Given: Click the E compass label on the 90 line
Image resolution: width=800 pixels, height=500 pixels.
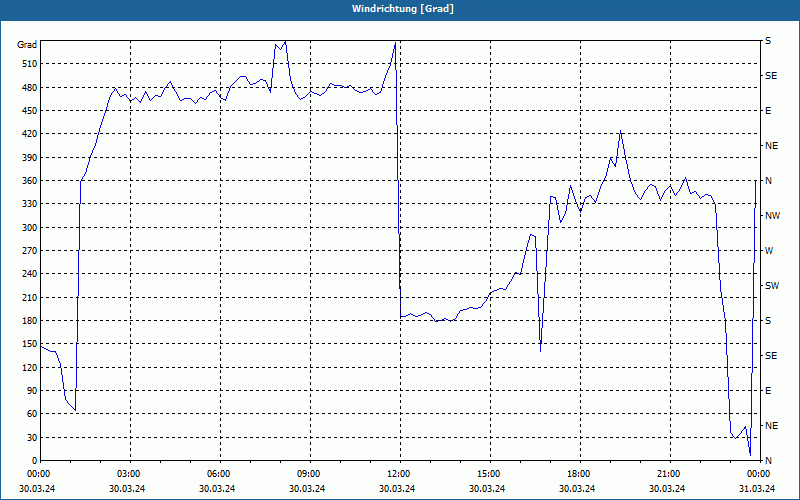Looking at the screenshot, I should point(768,391).
